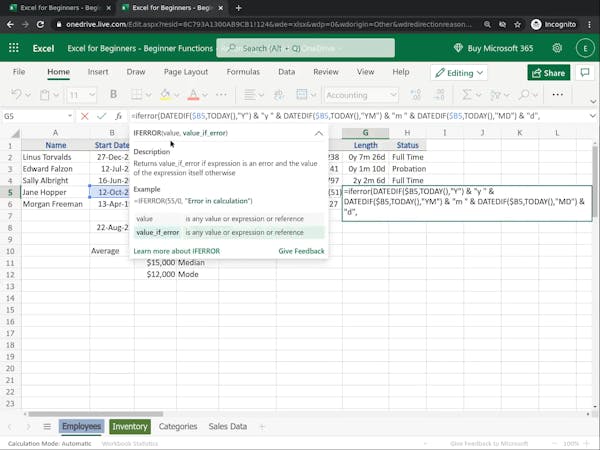Switch to the Formulas tab
The width and height of the screenshot is (600, 450).
point(243,72)
